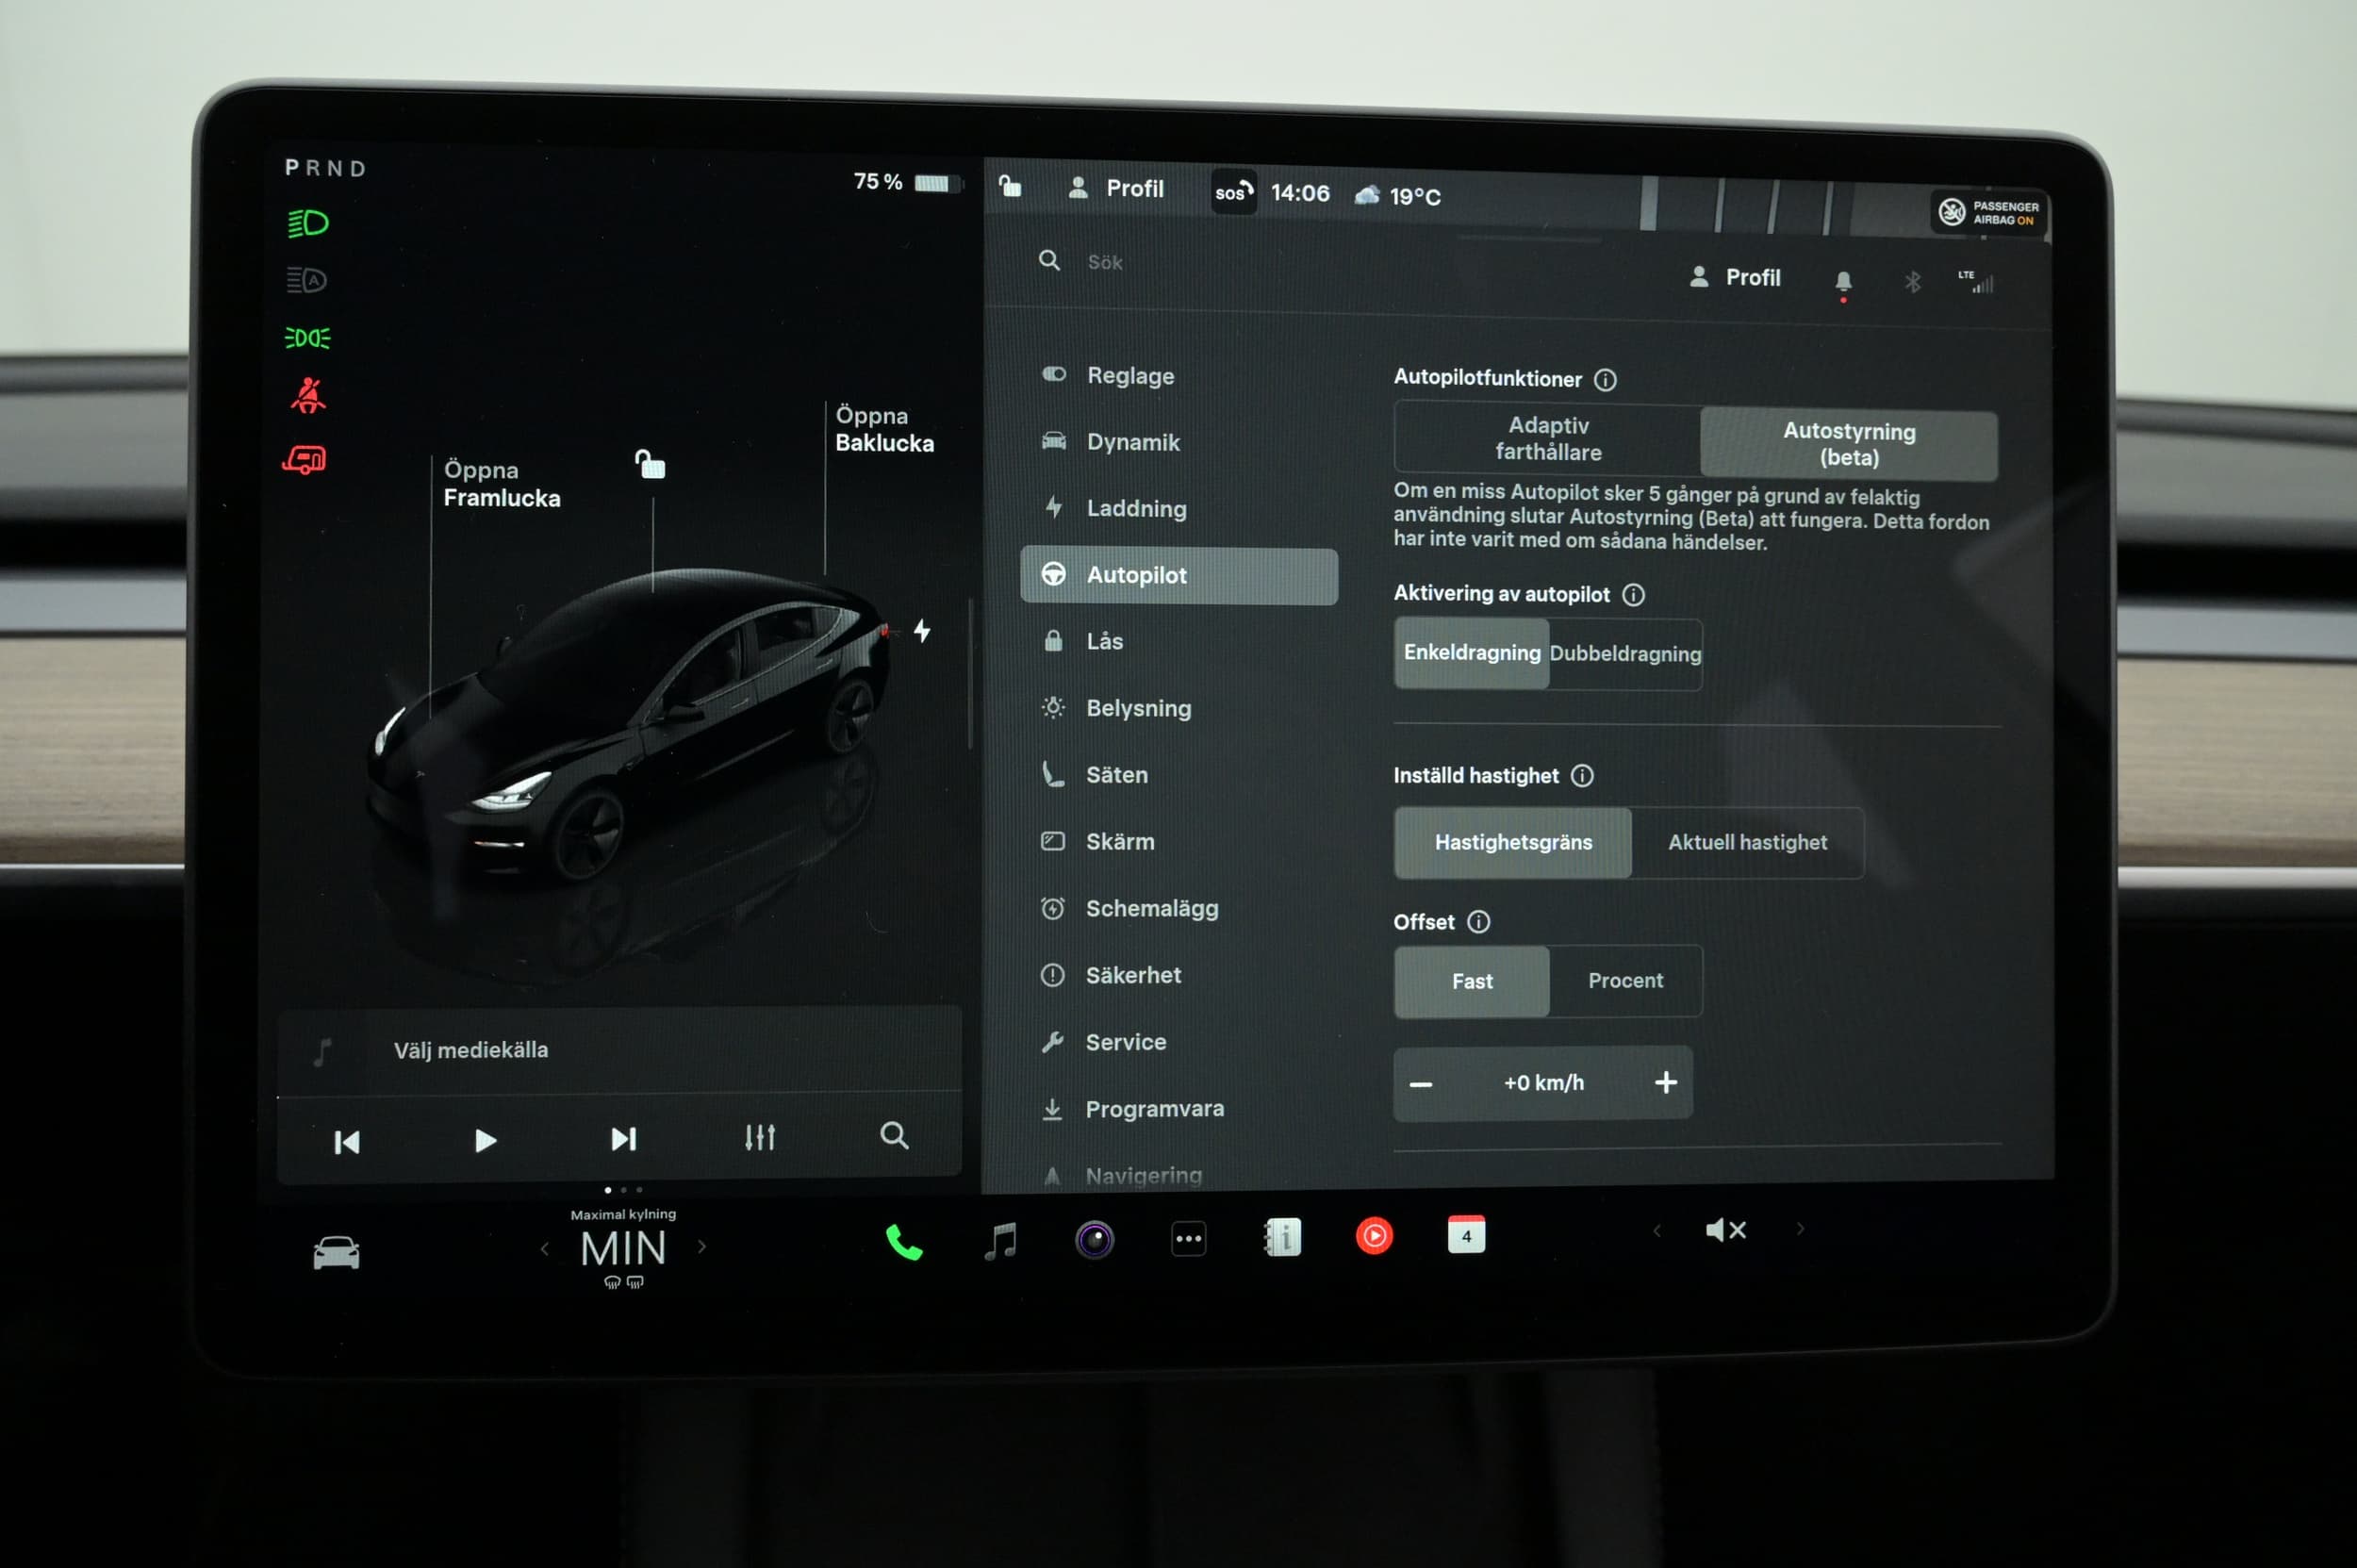The width and height of the screenshot is (2357, 1568).
Task: Open the calendar app icon
Action: pos(1466,1235)
